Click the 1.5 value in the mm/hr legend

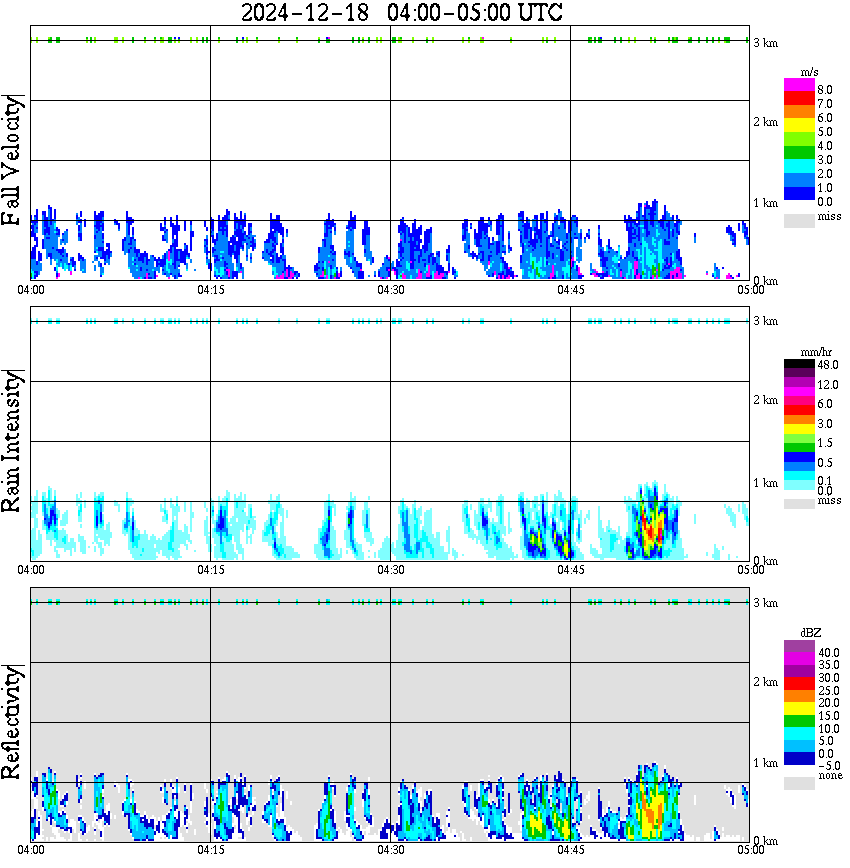[825, 443]
